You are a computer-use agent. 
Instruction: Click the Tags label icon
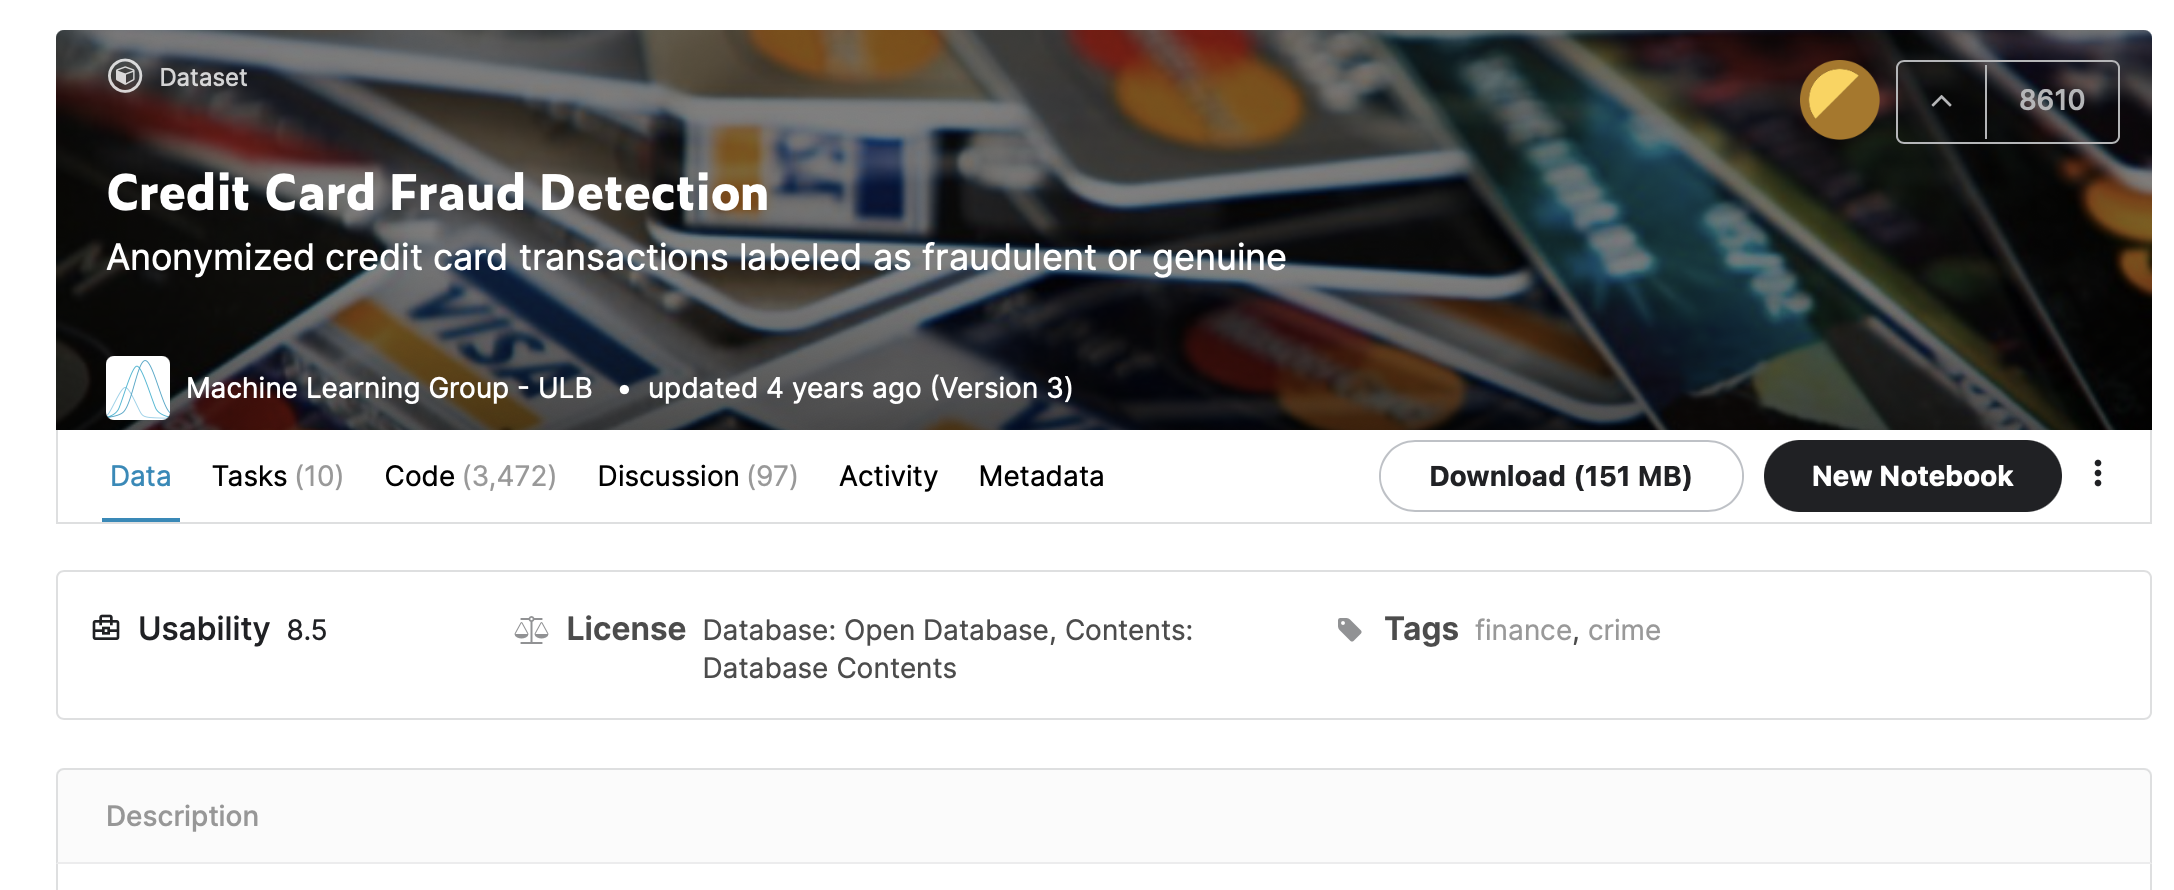1350,629
